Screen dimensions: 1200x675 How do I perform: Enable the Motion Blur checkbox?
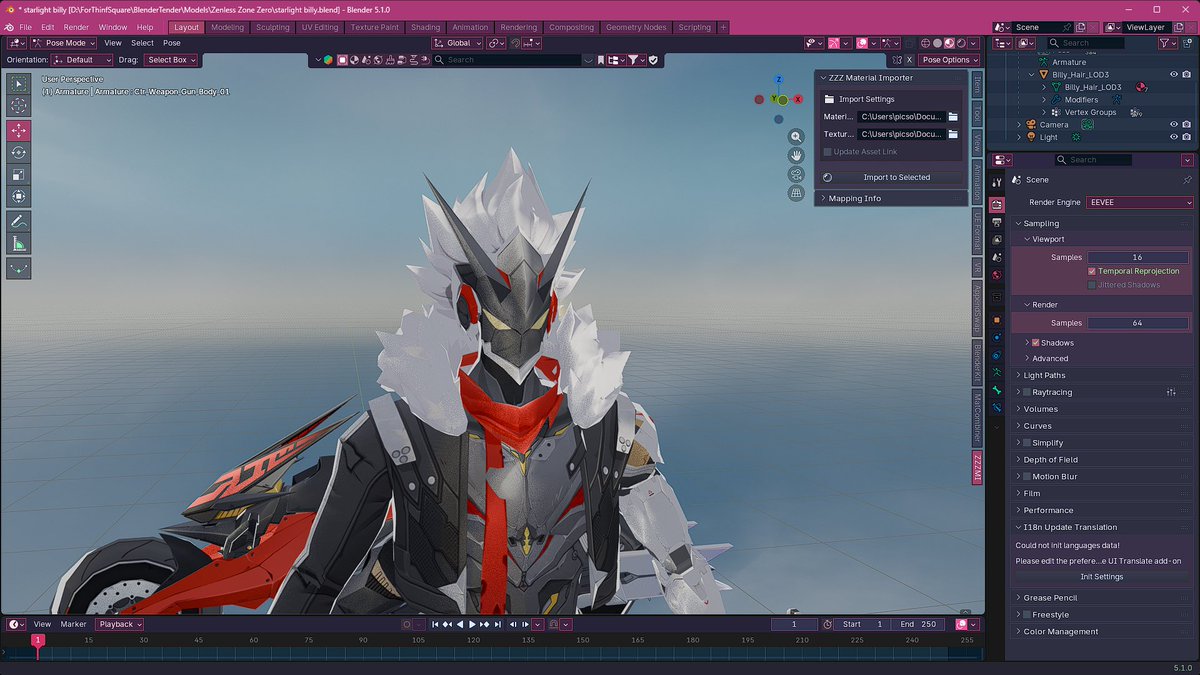click(1027, 477)
